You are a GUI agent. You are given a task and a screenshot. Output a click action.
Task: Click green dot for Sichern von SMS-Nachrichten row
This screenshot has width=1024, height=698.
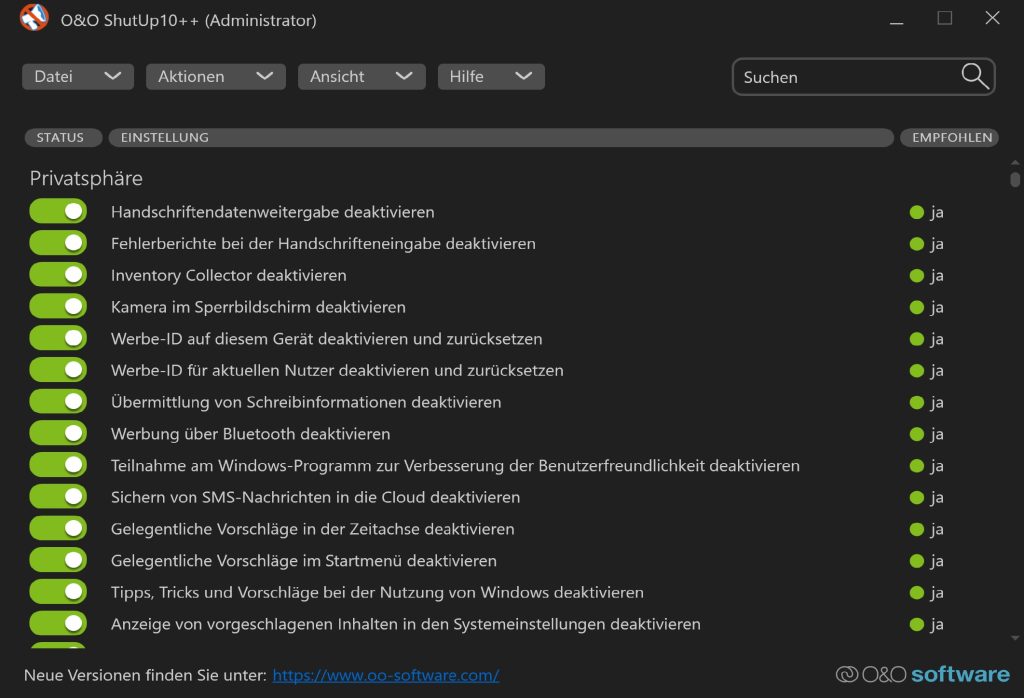coord(917,498)
